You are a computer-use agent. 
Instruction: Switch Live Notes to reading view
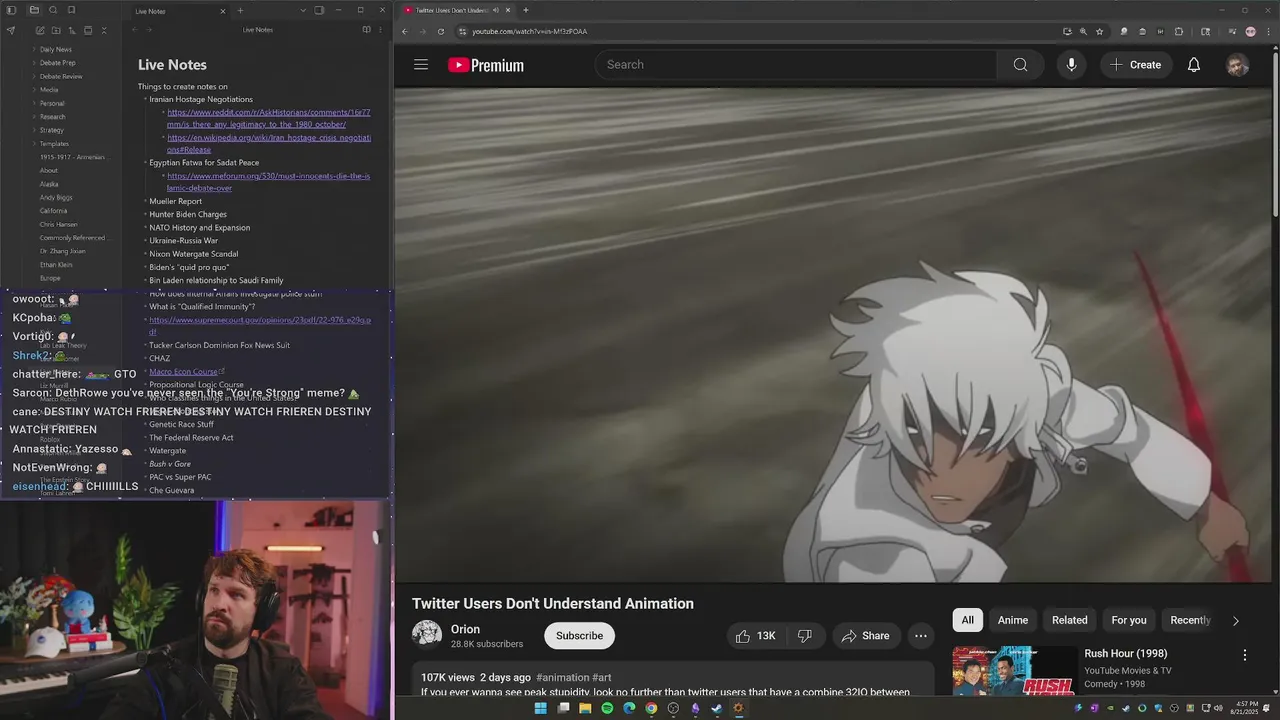coord(366,30)
